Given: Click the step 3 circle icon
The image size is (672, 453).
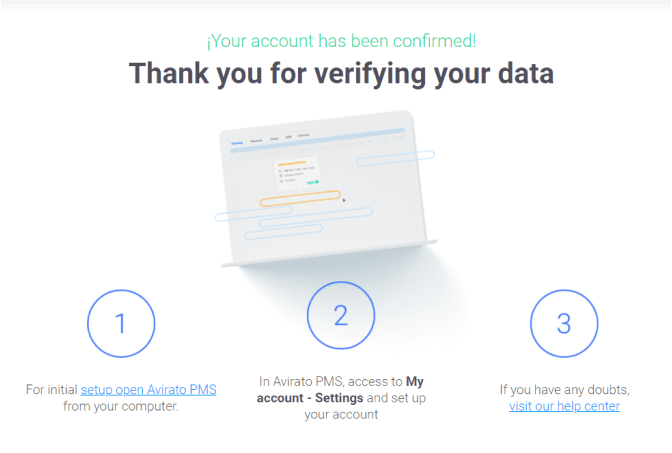Looking at the screenshot, I should [x=564, y=324].
